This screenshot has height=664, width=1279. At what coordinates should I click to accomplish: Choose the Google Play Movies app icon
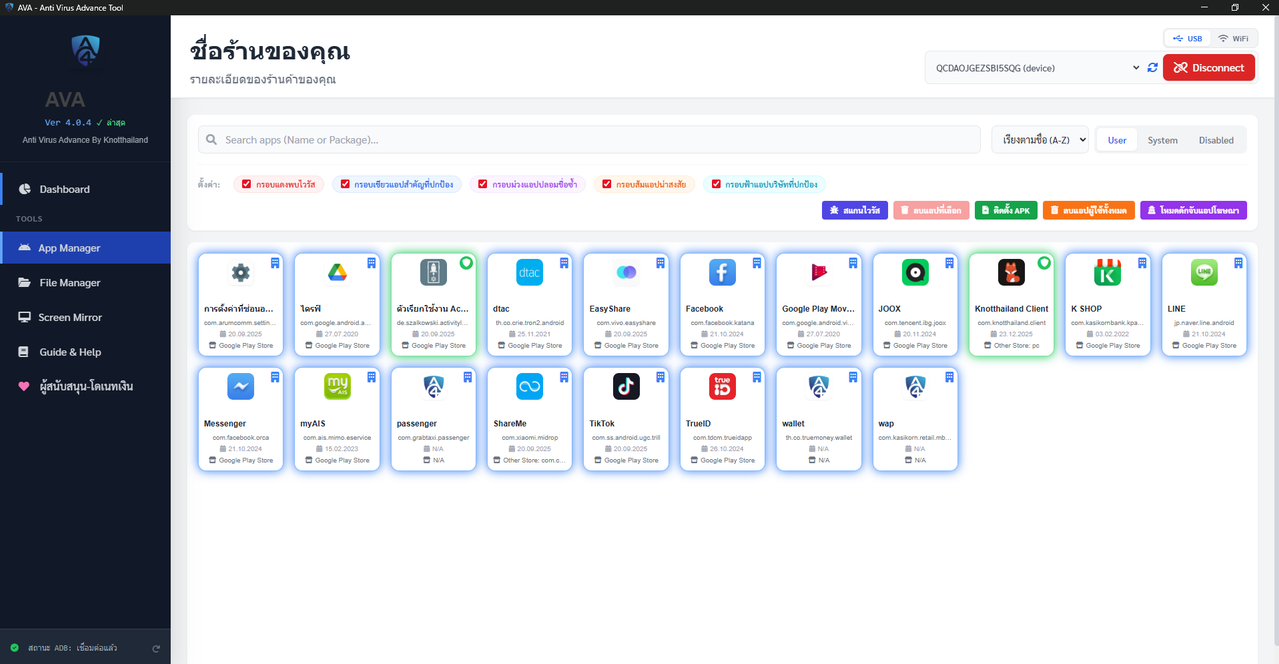(819, 272)
